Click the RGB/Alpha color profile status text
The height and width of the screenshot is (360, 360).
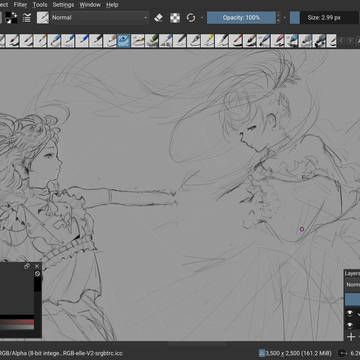(x=61, y=353)
